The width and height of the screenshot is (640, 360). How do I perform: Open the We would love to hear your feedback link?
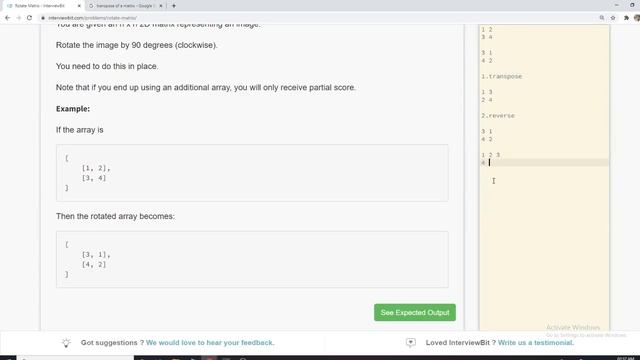pyautogui.click(x=210, y=342)
